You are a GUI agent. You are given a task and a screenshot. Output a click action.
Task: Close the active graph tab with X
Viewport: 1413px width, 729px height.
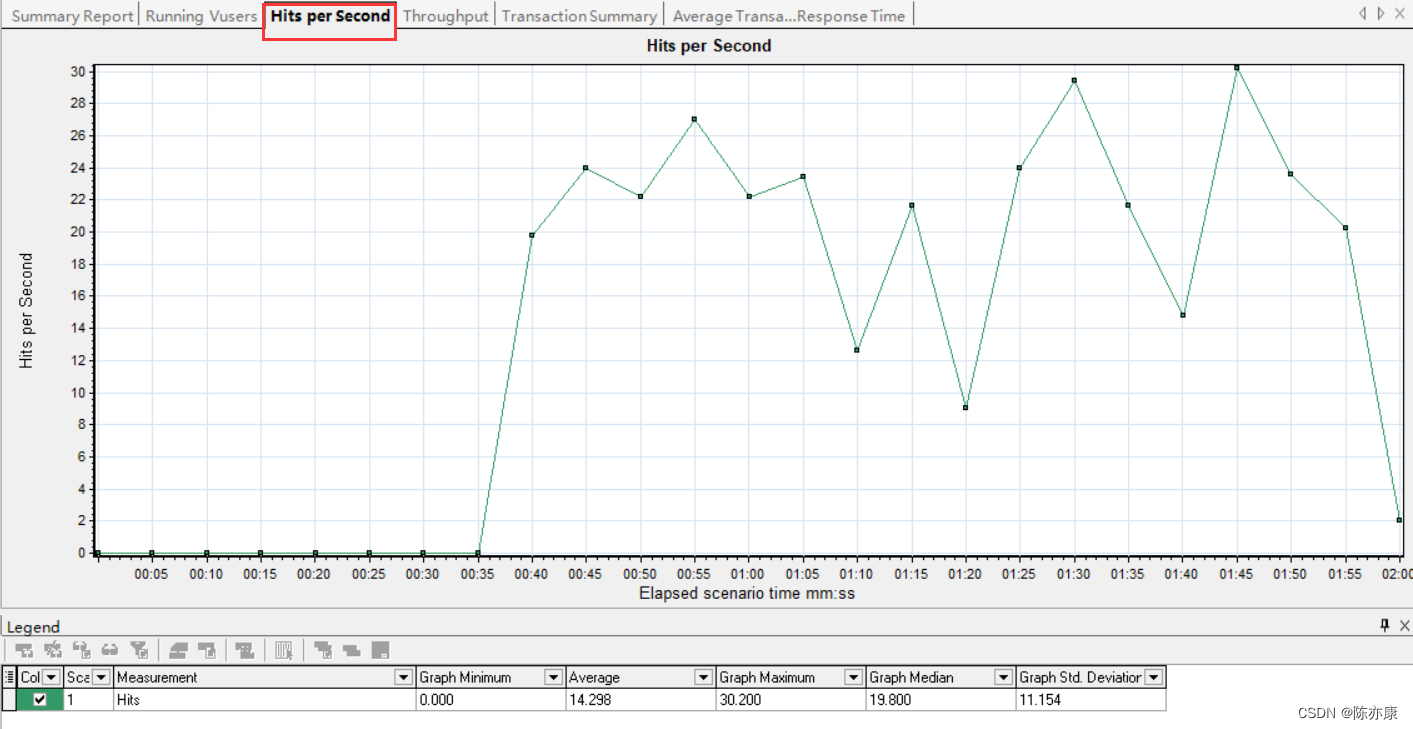point(1400,14)
